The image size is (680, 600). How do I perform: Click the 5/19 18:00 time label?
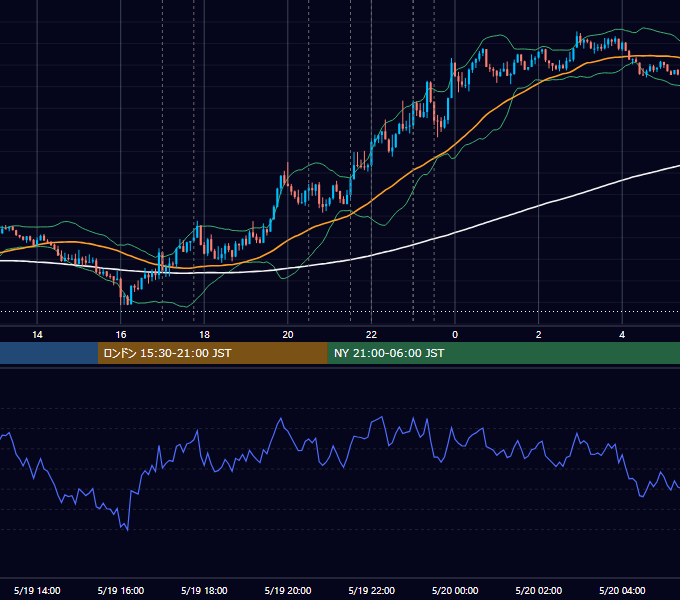204,590
